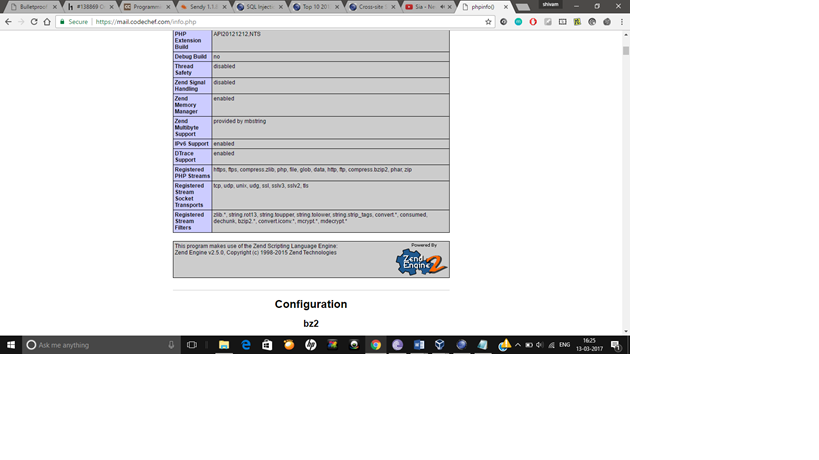Click the battery icon in system tray
Image resolution: width=819 pixels, height=460 pixels.
point(529,345)
